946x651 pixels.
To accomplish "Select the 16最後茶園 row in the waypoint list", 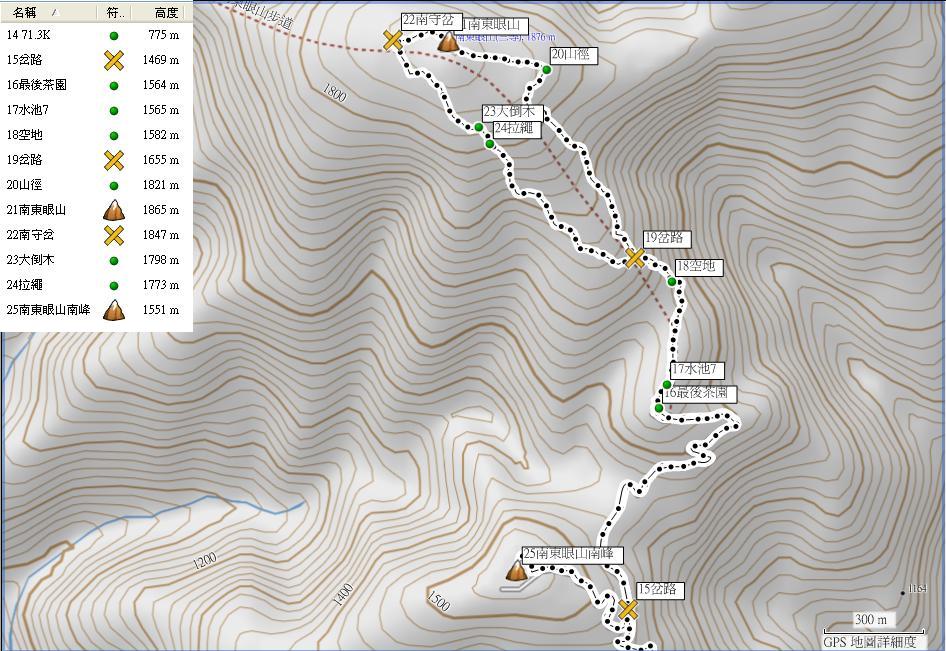I will tap(96, 85).
